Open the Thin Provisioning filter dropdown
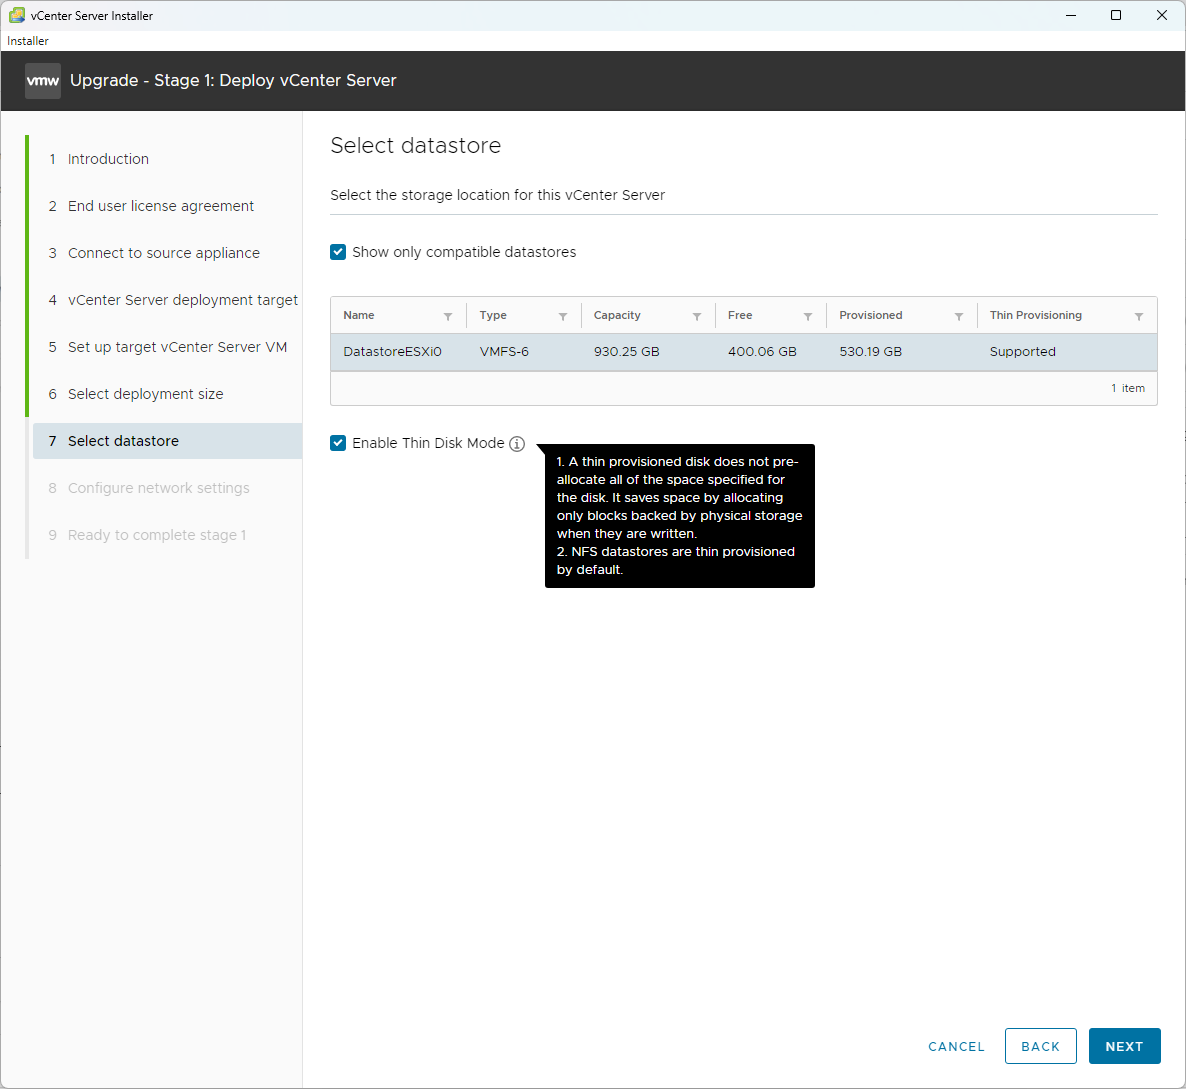The image size is (1186, 1089). coord(1139,315)
